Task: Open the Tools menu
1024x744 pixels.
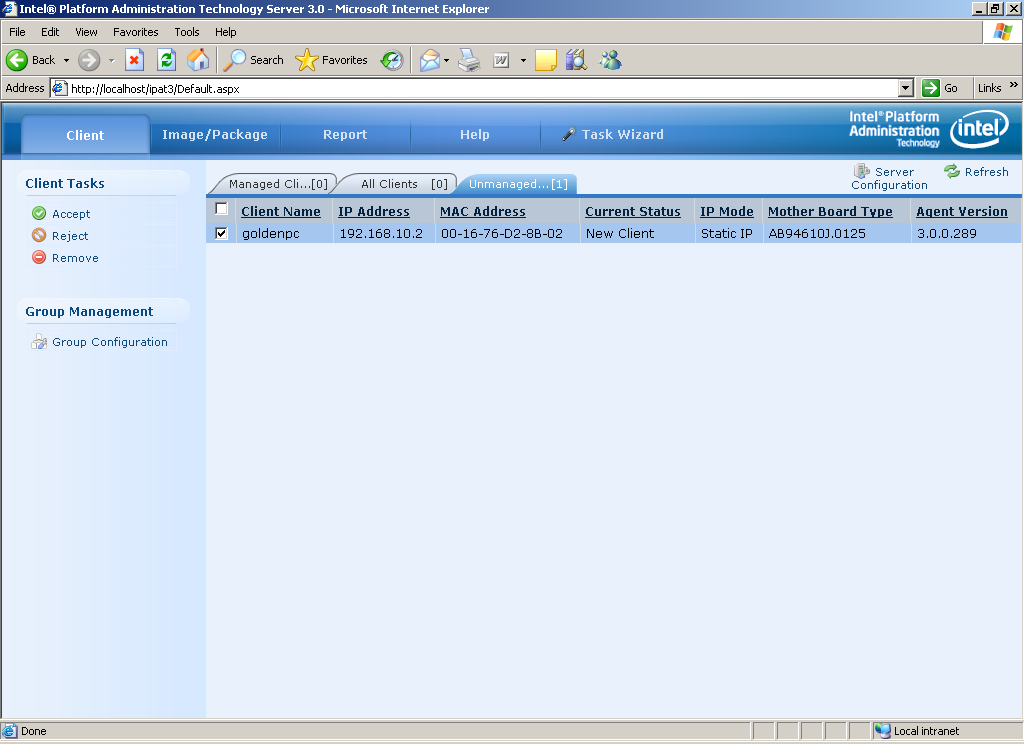Action: click(187, 32)
